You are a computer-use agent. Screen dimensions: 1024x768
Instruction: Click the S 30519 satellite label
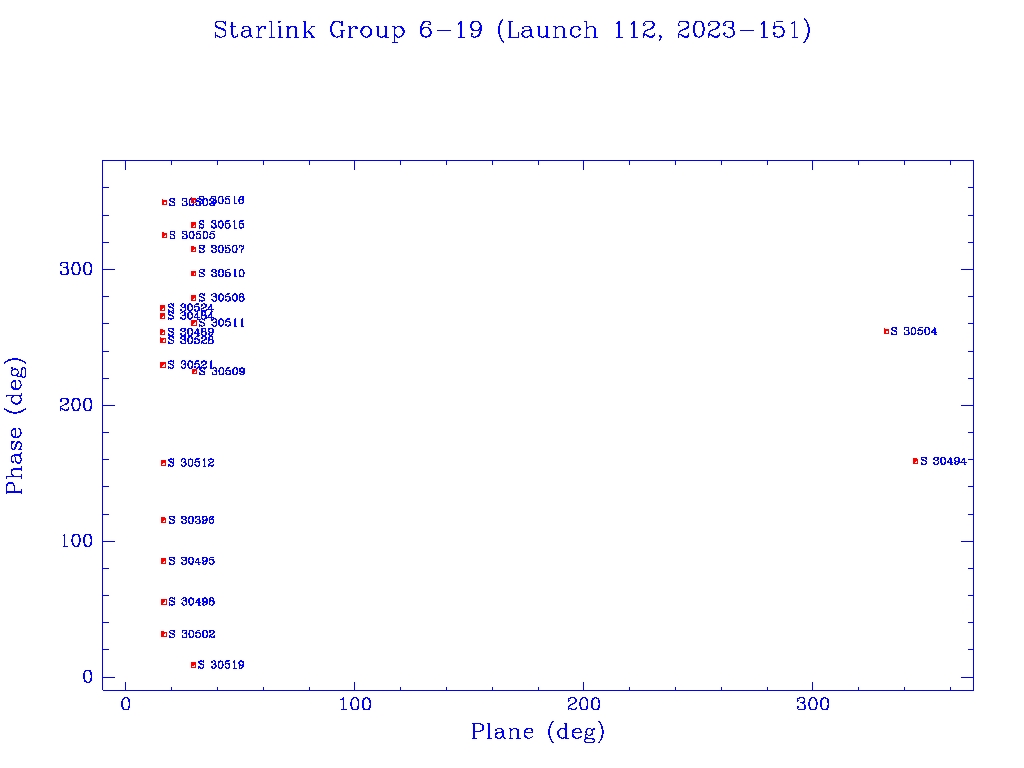pyautogui.click(x=221, y=665)
